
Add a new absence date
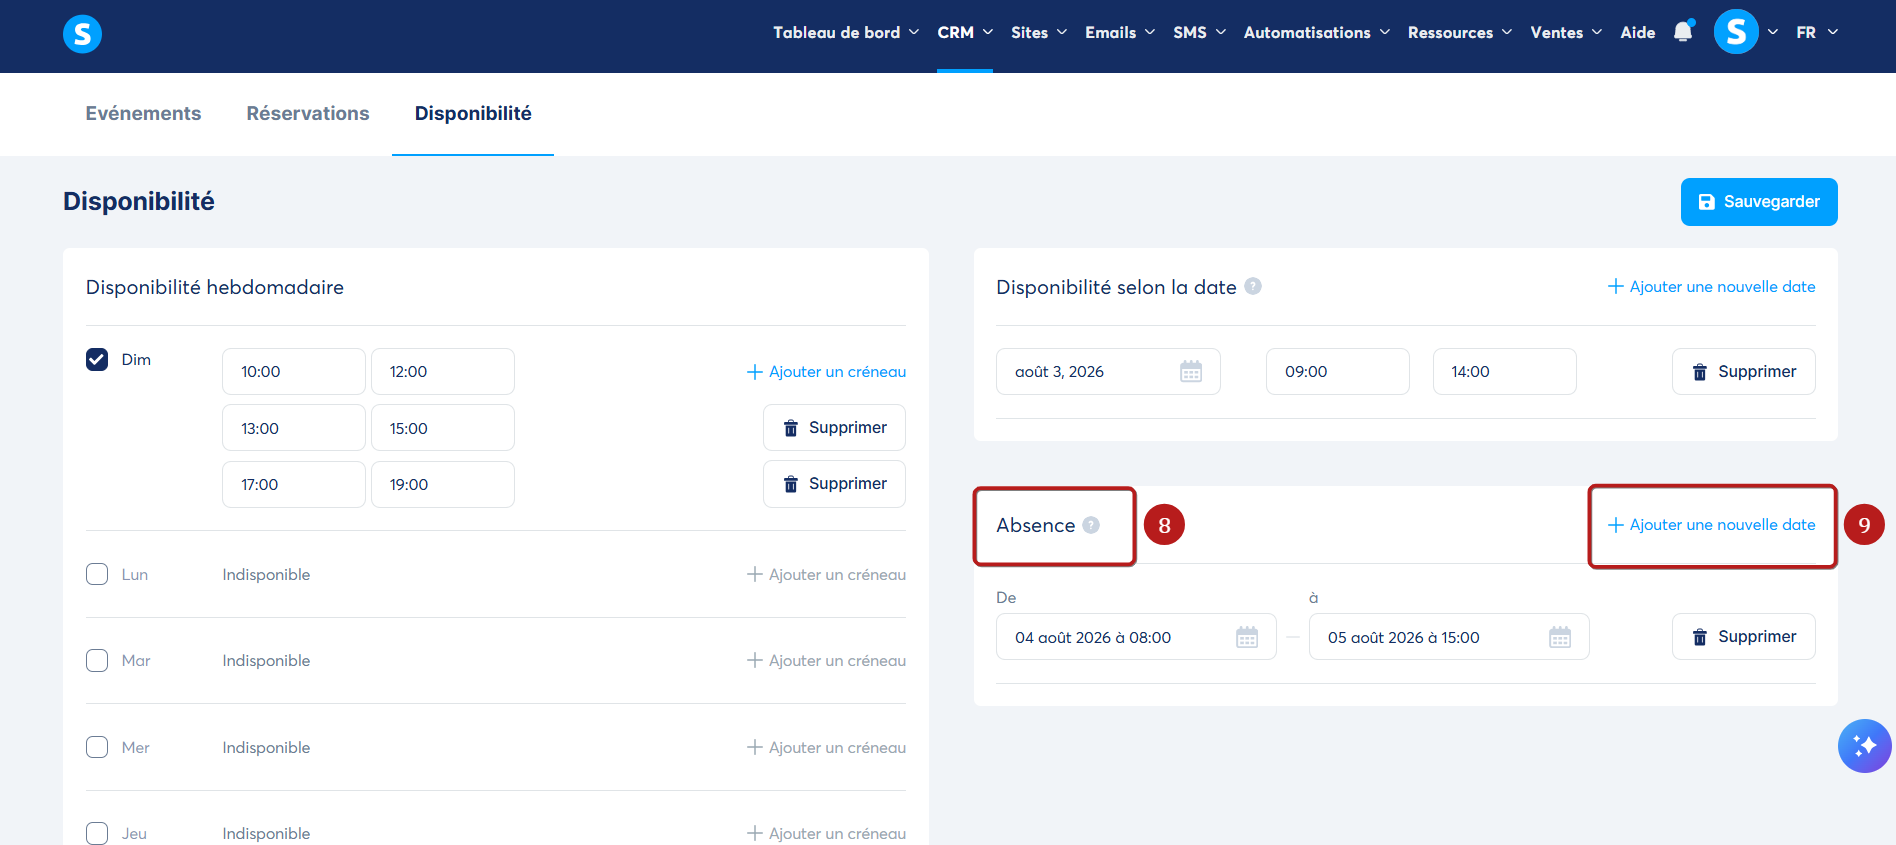(1711, 525)
